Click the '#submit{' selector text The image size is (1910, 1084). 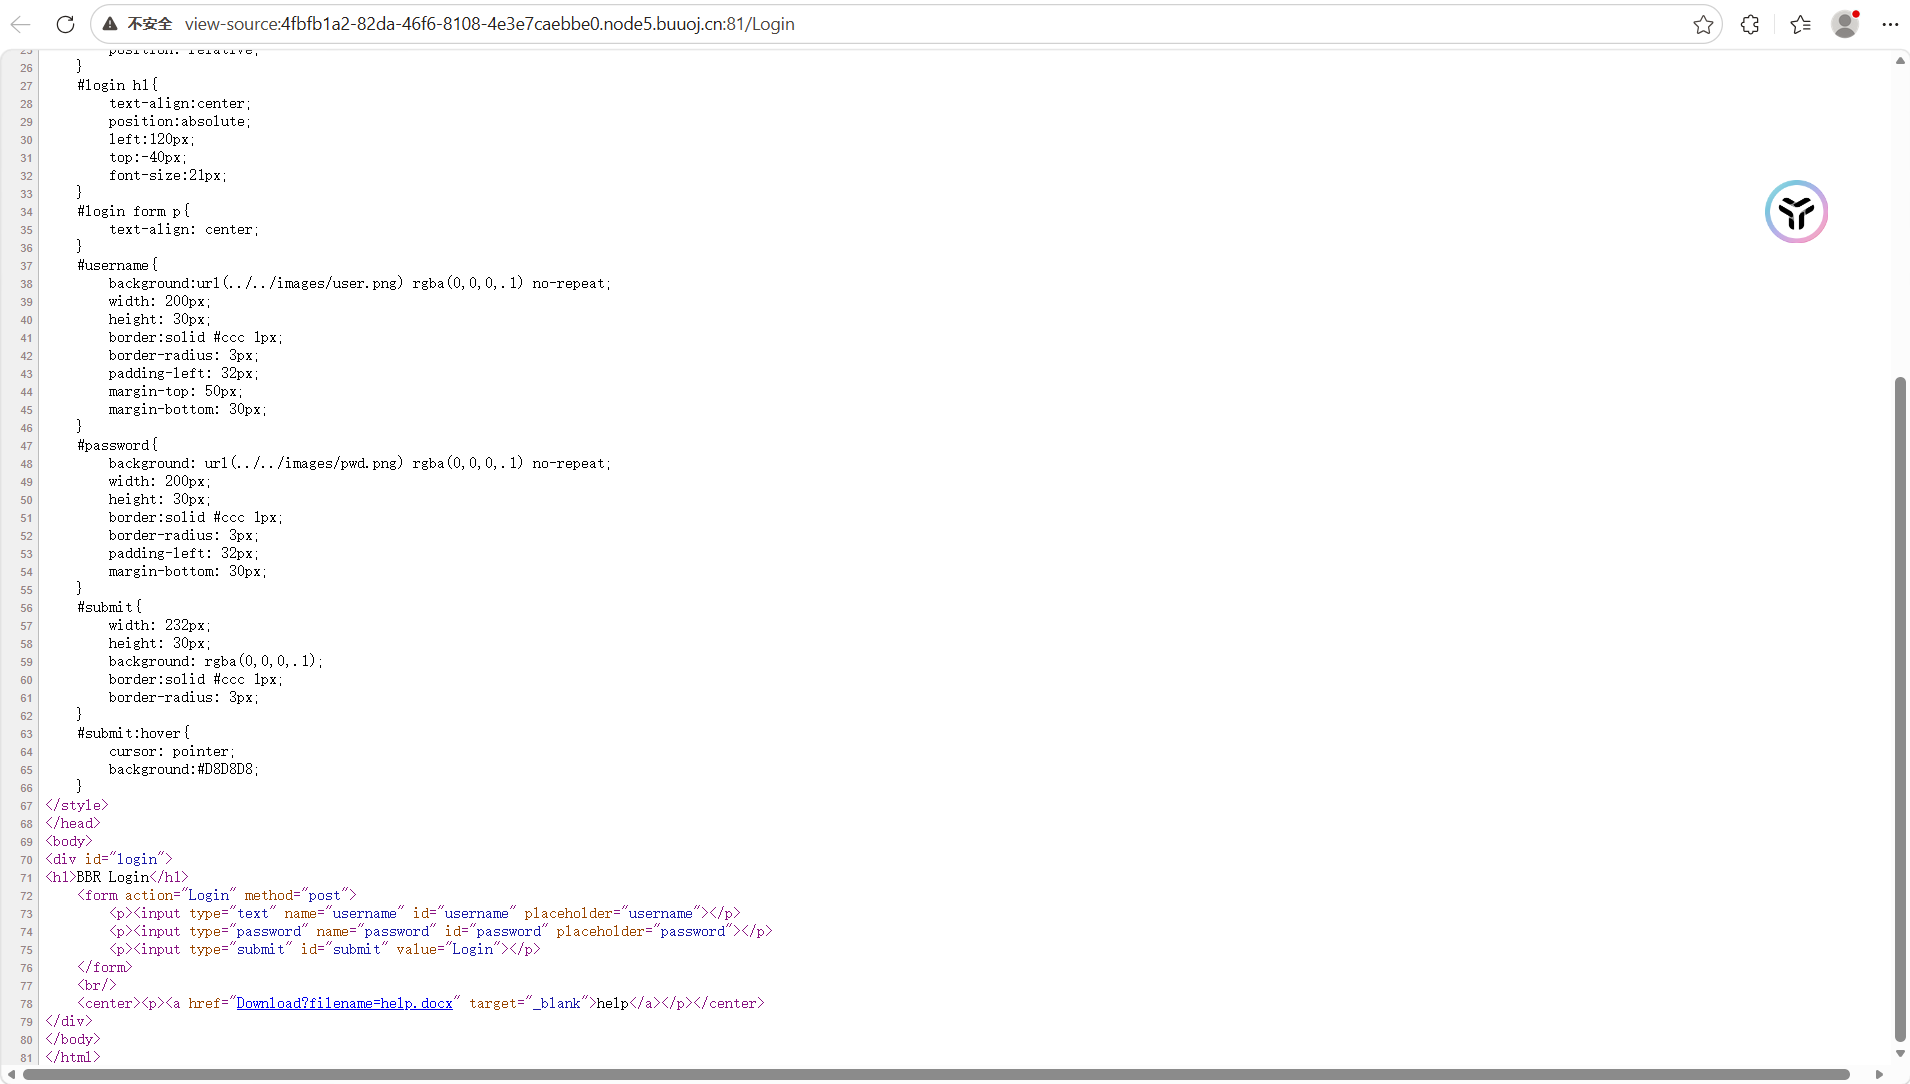point(109,607)
